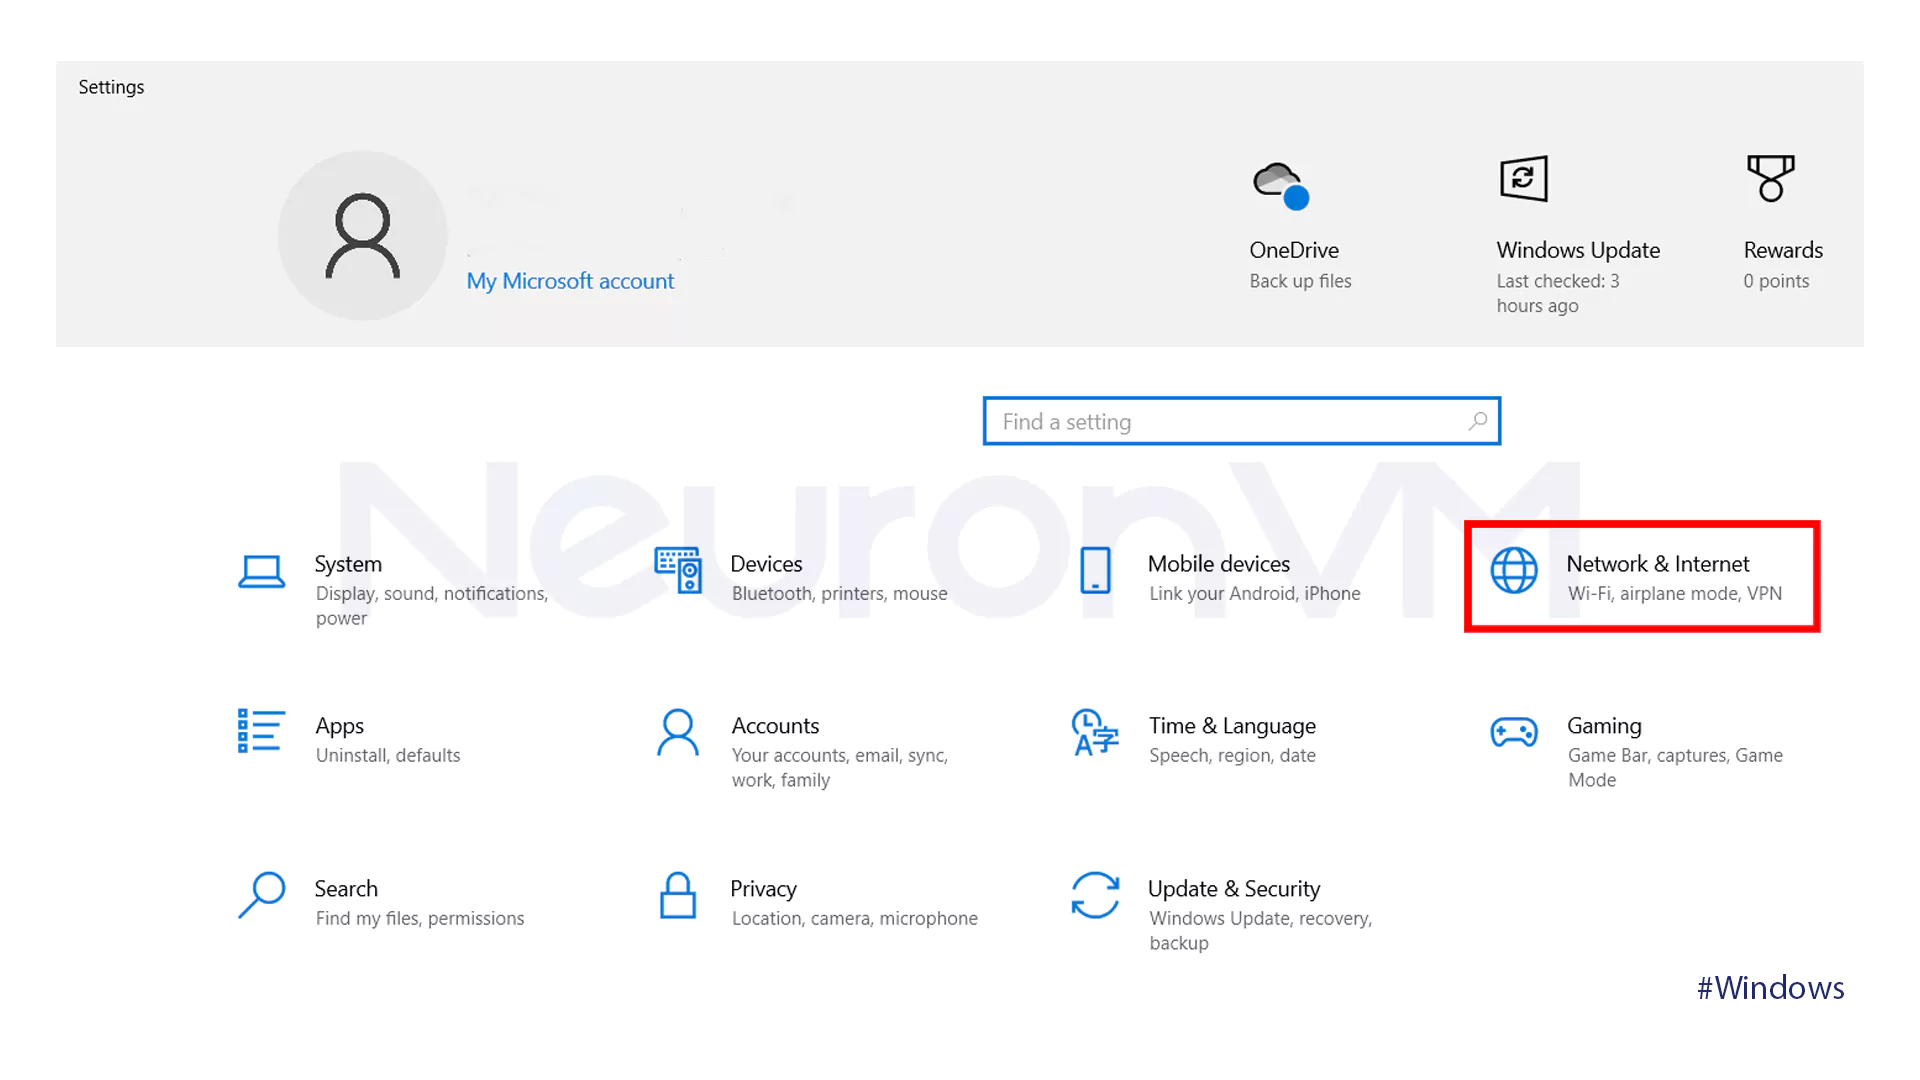Click 'Back up files' under OneDrive
The height and width of the screenshot is (1080, 1920).
[1300, 281]
